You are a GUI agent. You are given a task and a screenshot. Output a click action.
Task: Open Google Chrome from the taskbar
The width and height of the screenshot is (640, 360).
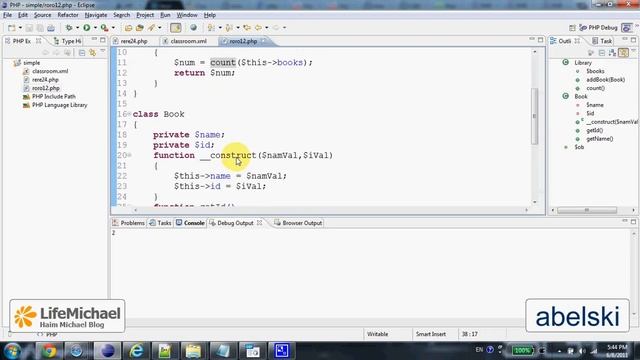pyautogui.click(x=49, y=351)
